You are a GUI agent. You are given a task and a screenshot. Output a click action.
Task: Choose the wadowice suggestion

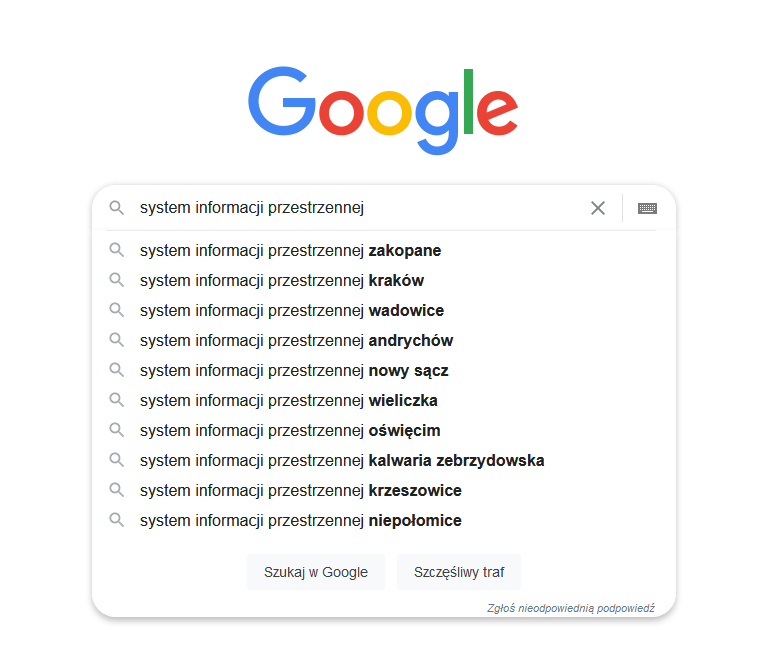click(383, 310)
